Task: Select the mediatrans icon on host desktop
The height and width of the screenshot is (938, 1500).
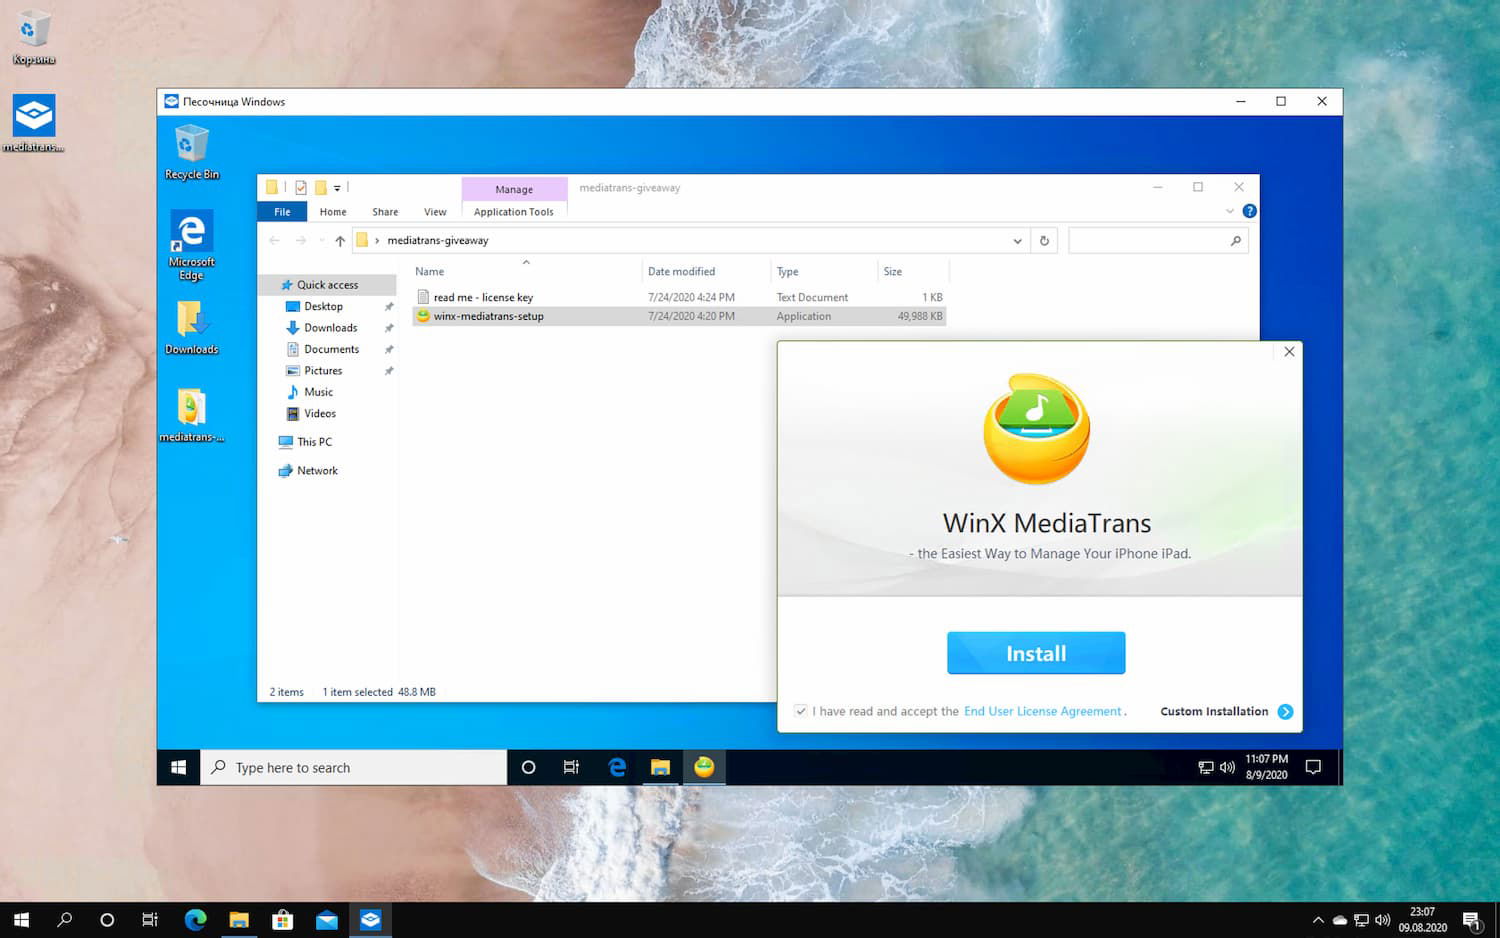Action: 34,123
